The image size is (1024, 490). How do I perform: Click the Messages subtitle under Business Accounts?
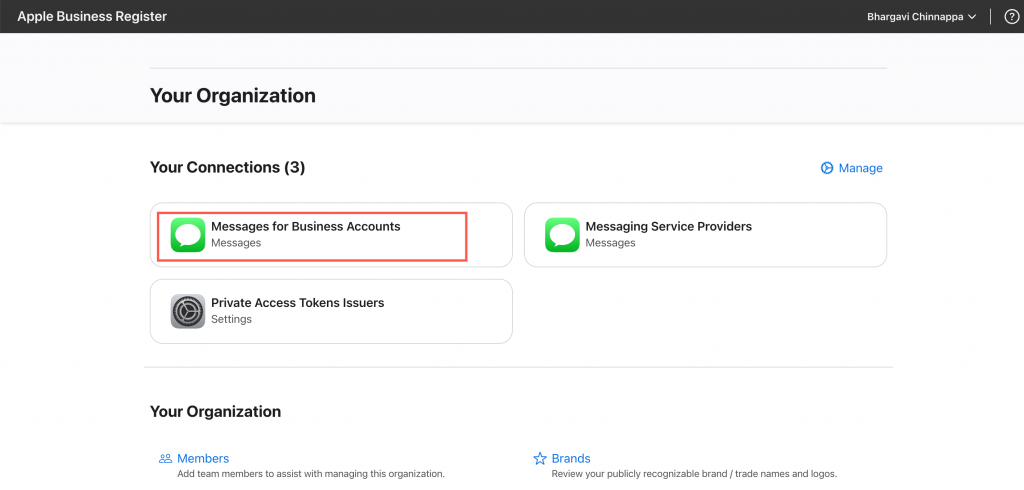point(236,243)
